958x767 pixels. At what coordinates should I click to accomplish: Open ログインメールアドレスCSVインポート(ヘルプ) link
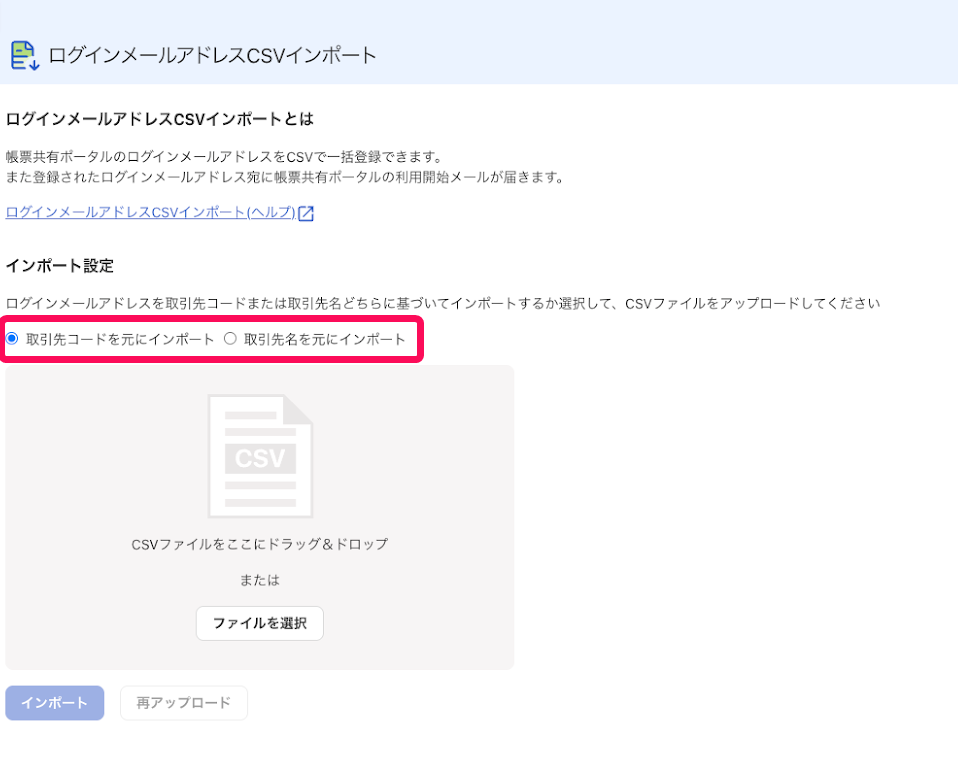(x=150, y=212)
